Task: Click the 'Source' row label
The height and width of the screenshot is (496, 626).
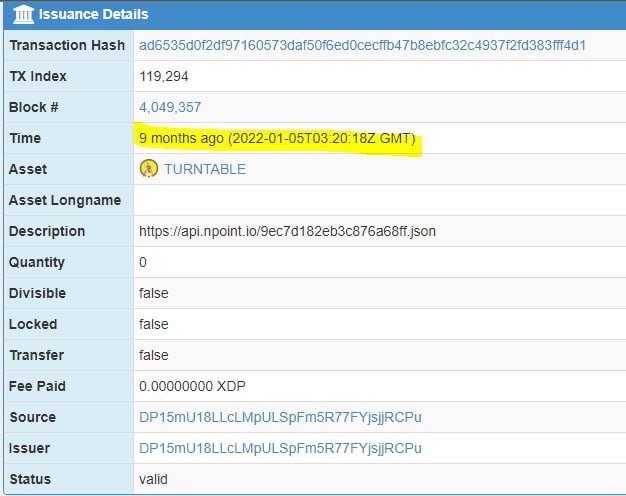Action: click(32, 417)
